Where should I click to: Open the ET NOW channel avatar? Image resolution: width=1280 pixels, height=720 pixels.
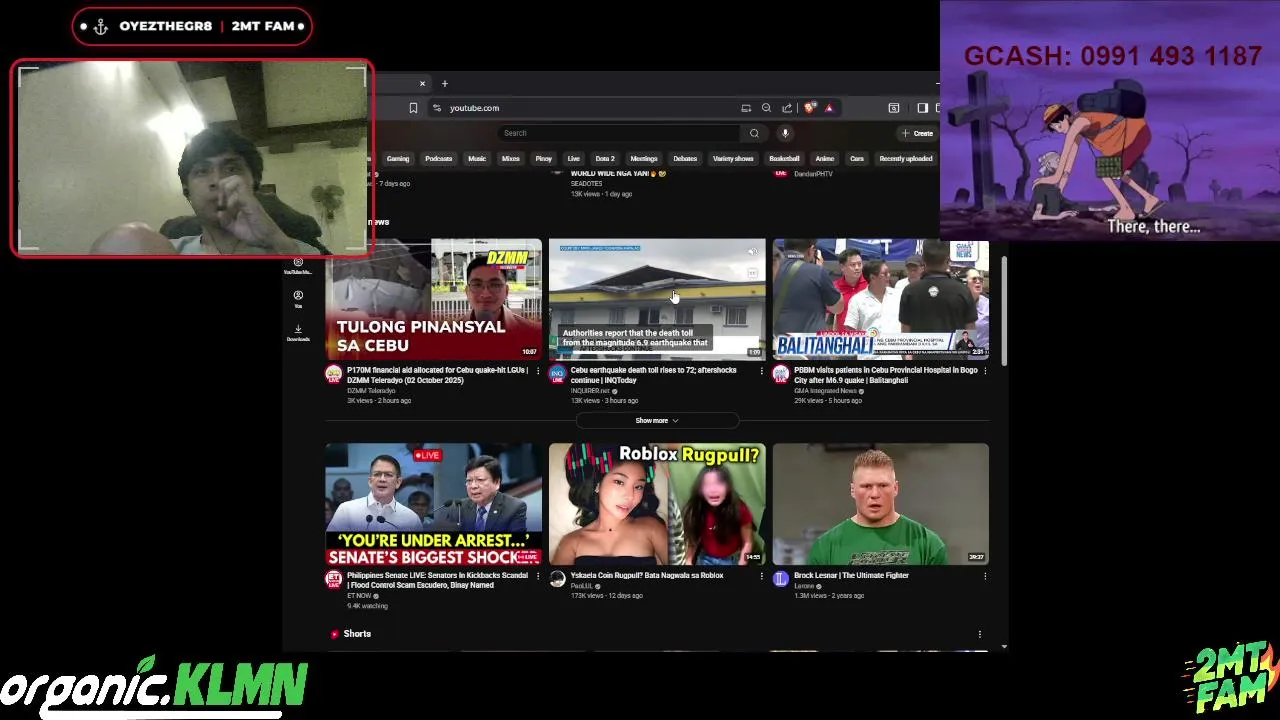[x=334, y=579]
